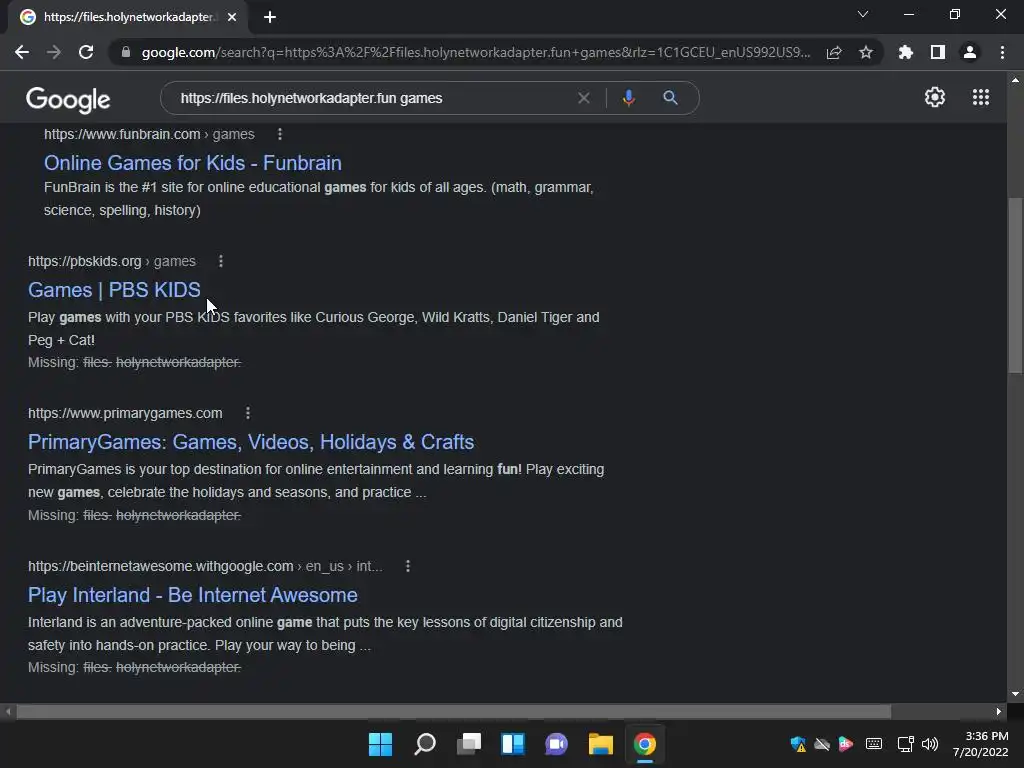
Task: Click the vertical scrollbar thumb
Action: (1015, 285)
